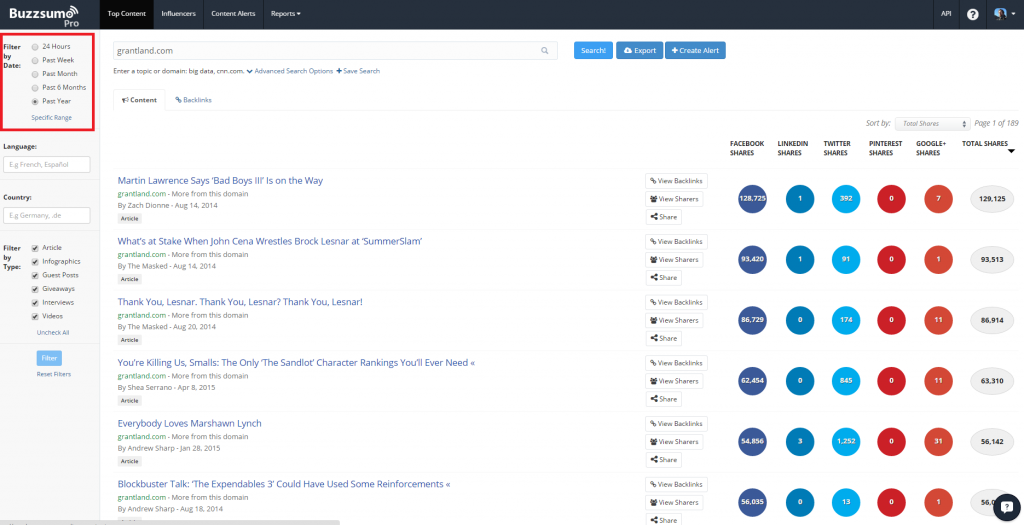Image resolution: width=1024 pixels, height=525 pixels.
Task: Open article 'Everybody Loves Marshawn Lynch'
Action: [x=189, y=423]
